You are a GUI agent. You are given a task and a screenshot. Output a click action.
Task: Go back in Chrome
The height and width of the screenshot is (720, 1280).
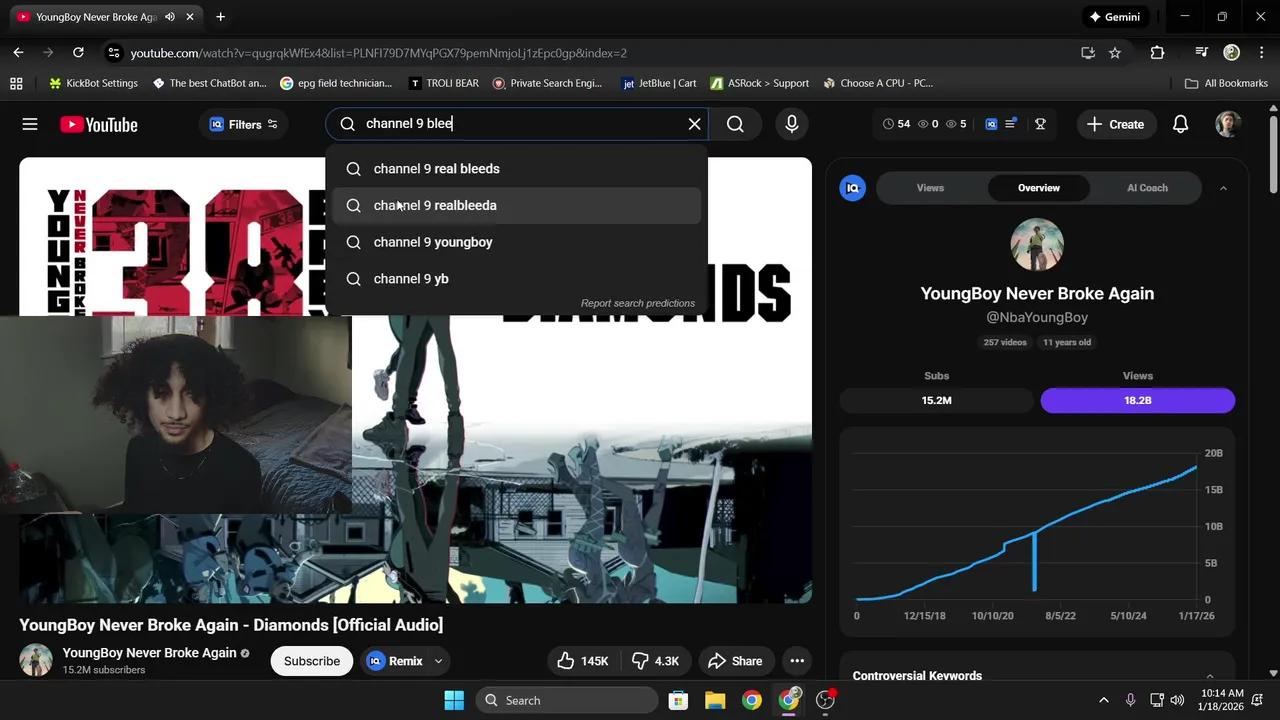[x=18, y=52]
